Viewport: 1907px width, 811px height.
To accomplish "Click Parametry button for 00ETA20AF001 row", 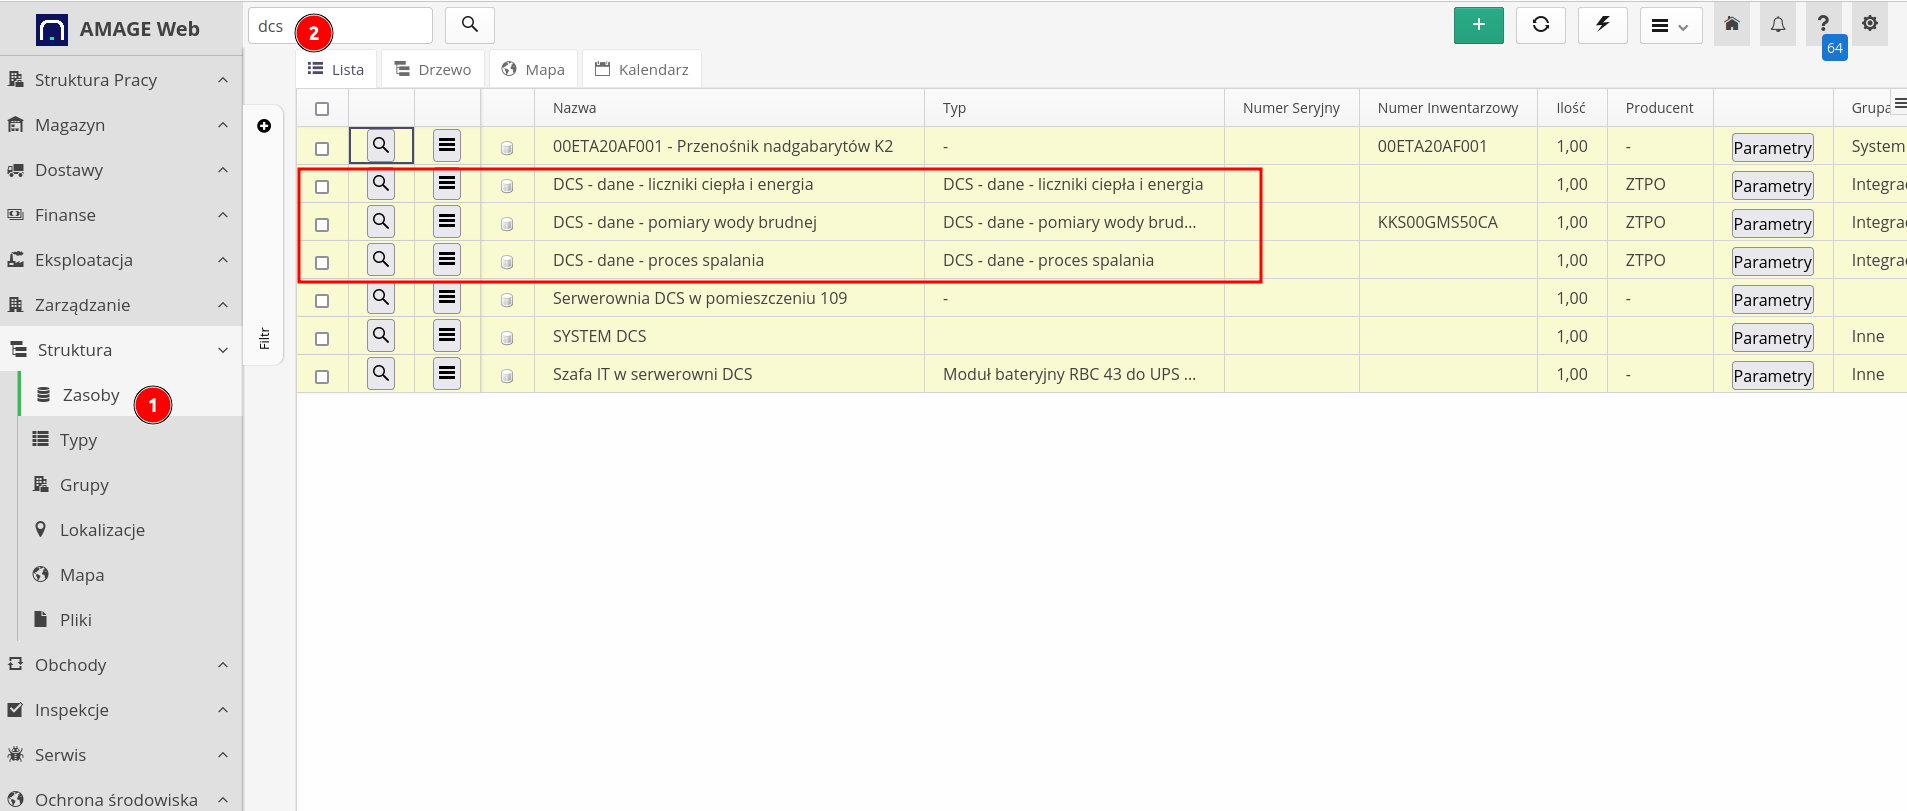I will click(1772, 148).
